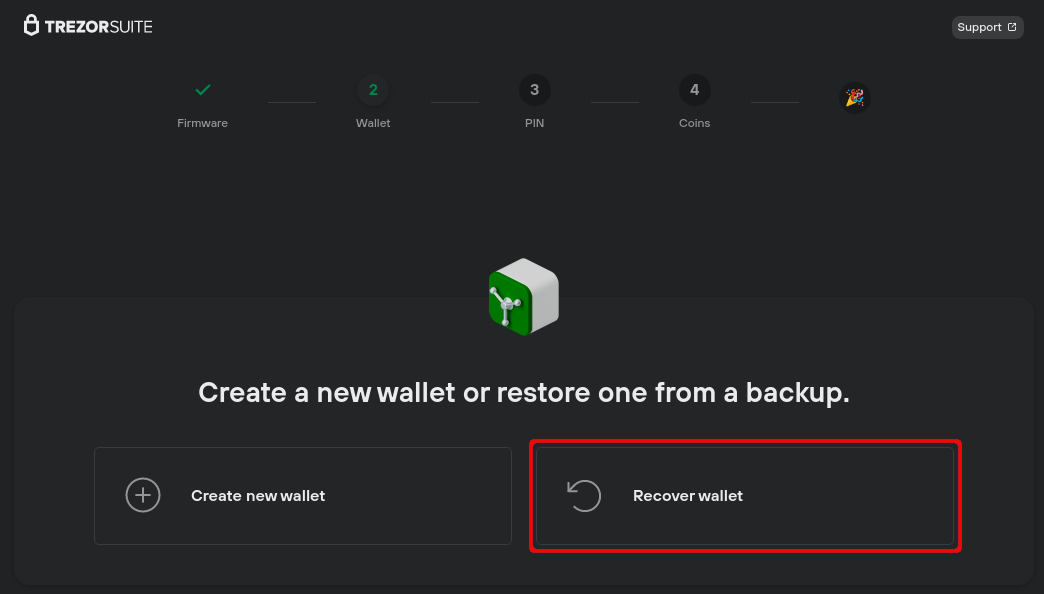The width and height of the screenshot is (1044, 594).
Task: Choose Create new wallet option
Action: coord(303,496)
